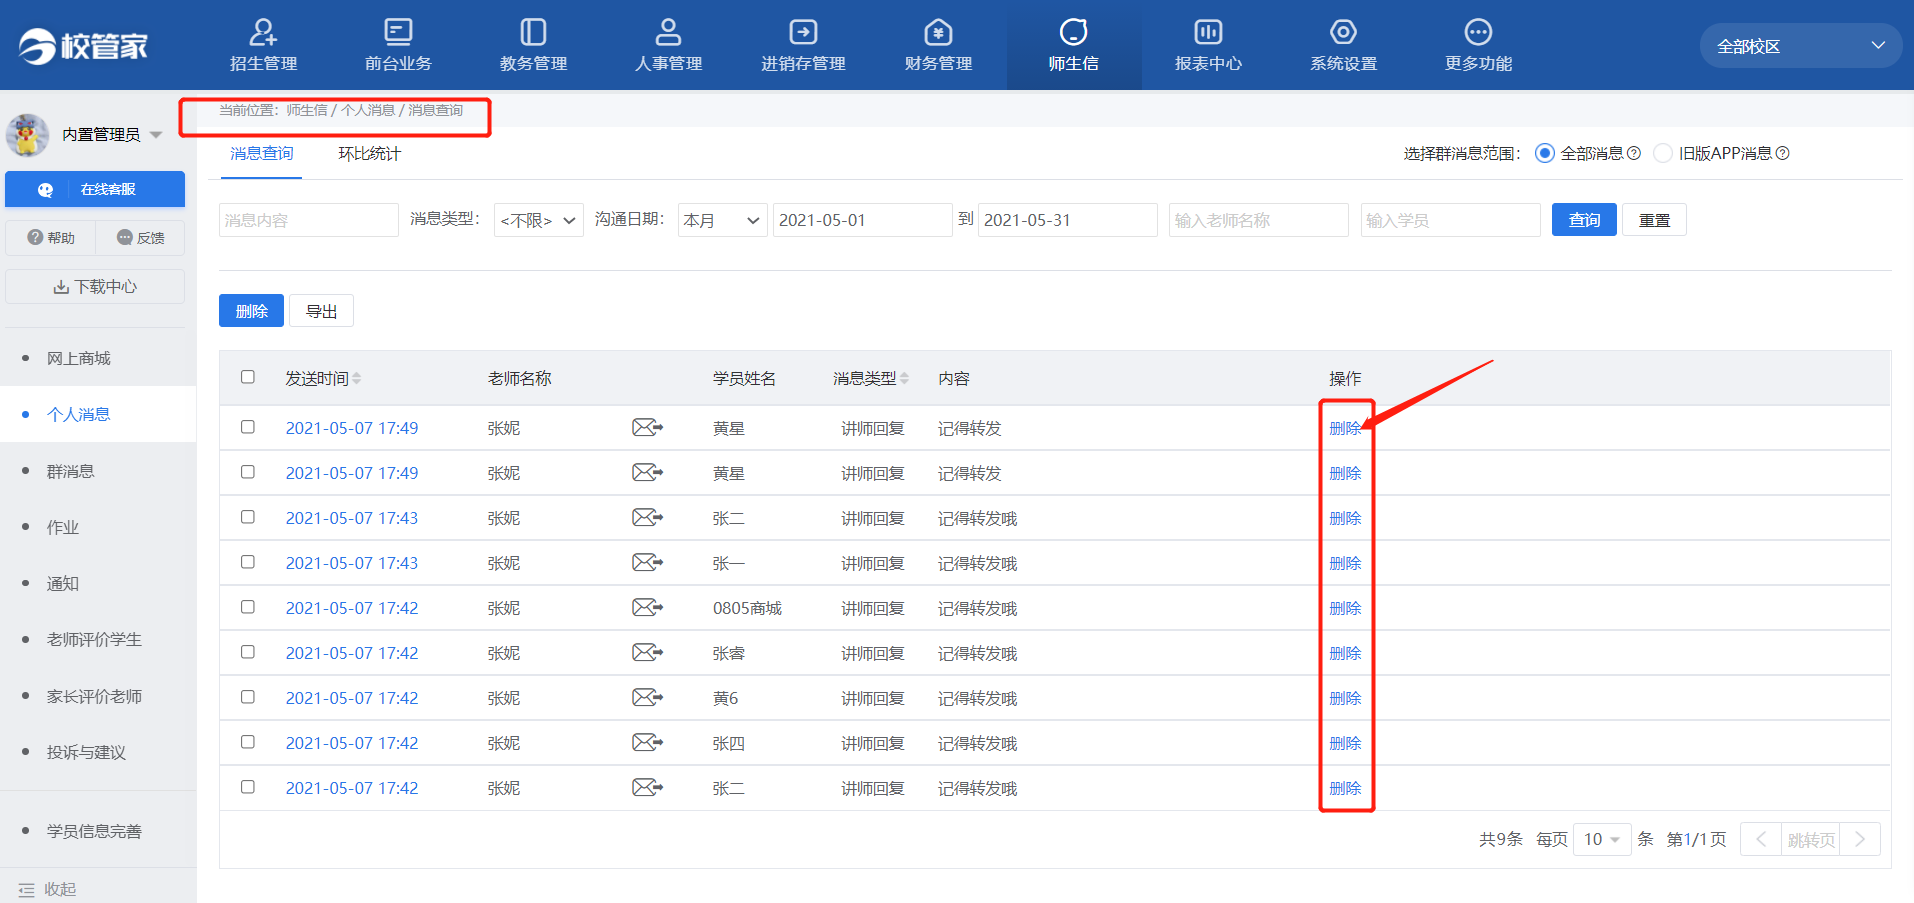Check the 张睿 row checkbox
1914x903 pixels.
pos(248,652)
